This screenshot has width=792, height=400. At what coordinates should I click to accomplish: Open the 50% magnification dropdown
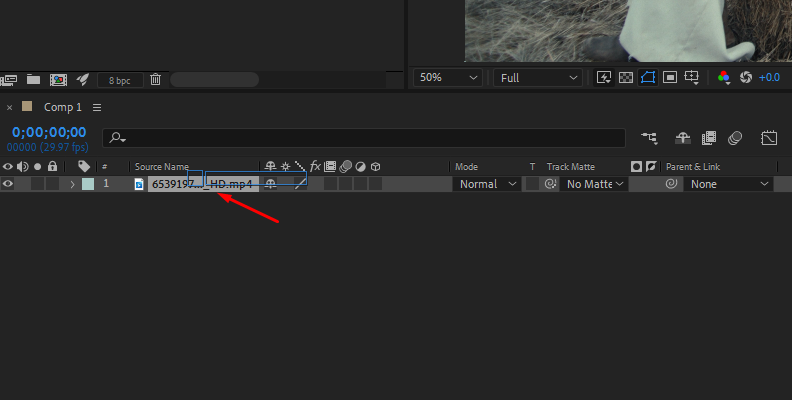pyautogui.click(x=447, y=77)
